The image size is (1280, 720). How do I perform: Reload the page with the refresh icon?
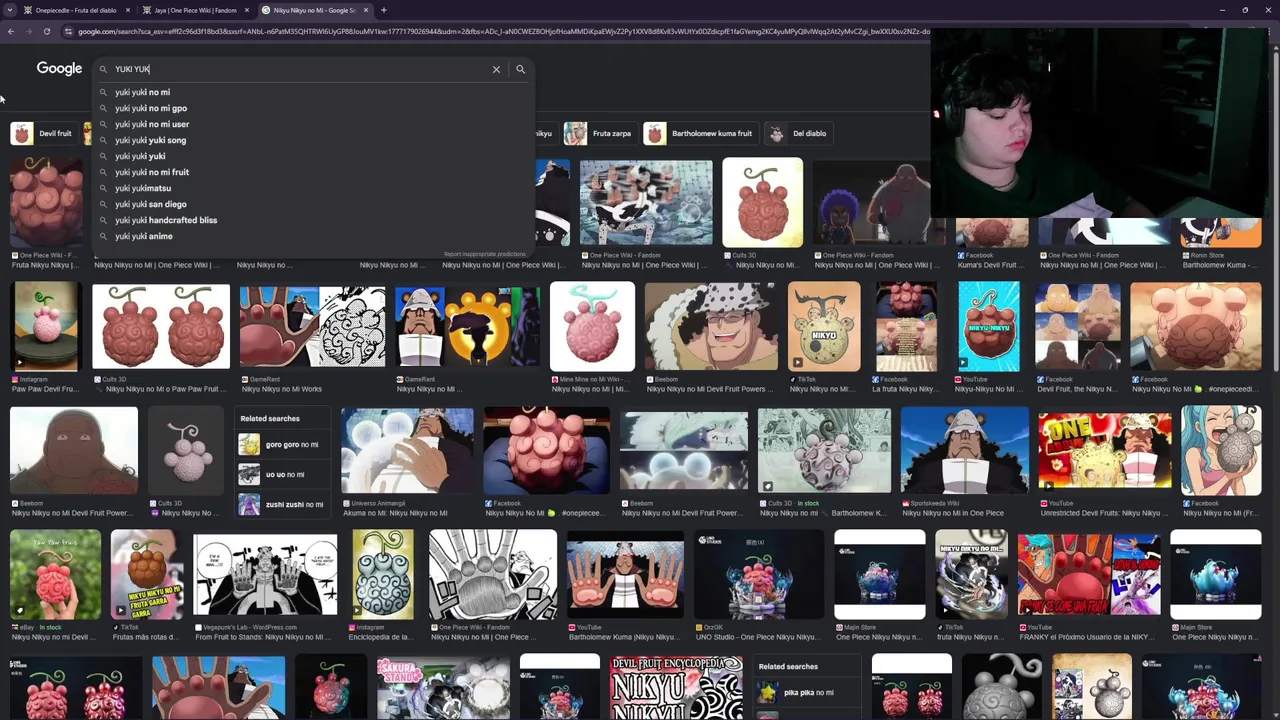click(46, 32)
